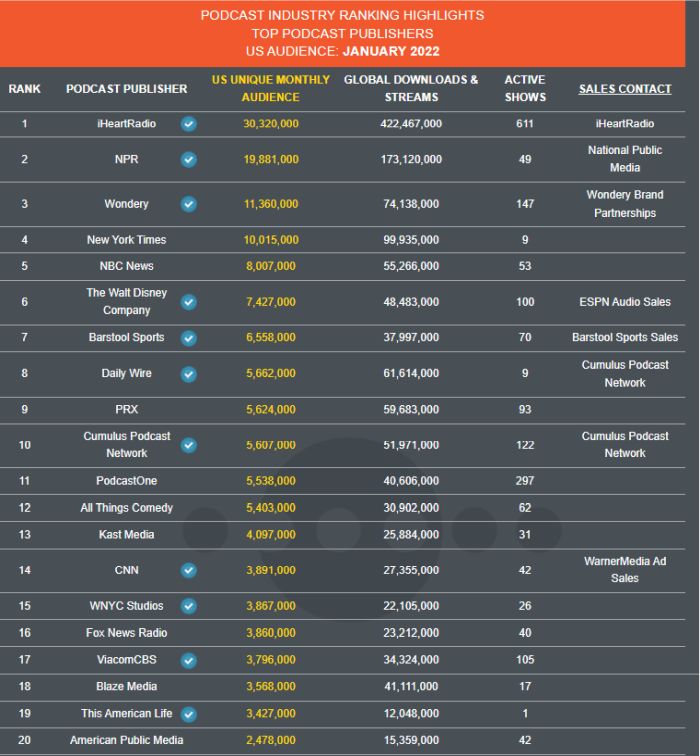Click the verified checkmark badge beside iHeartRadio
The height and width of the screenshot is (756, 700).
pyautogui.click(x=188, y=124)
